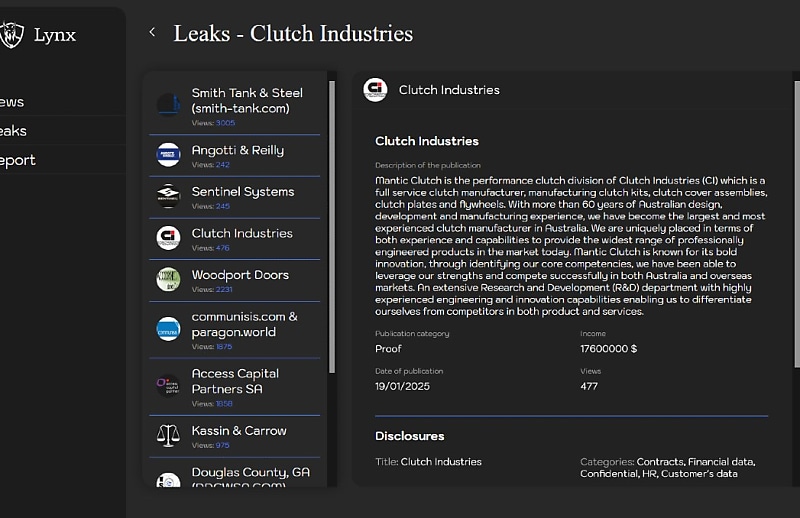Open Access Capital Partners SA entry
The image size is (800, 518).
pos(235,387)
